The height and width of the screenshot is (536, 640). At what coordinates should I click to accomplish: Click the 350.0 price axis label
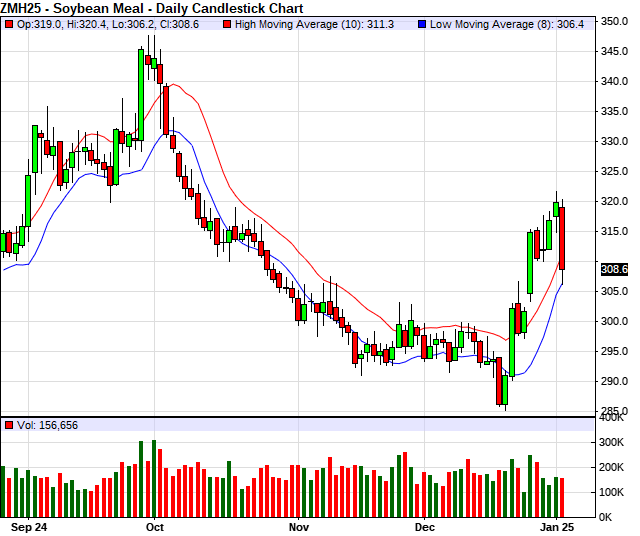[x=614, y=21]
